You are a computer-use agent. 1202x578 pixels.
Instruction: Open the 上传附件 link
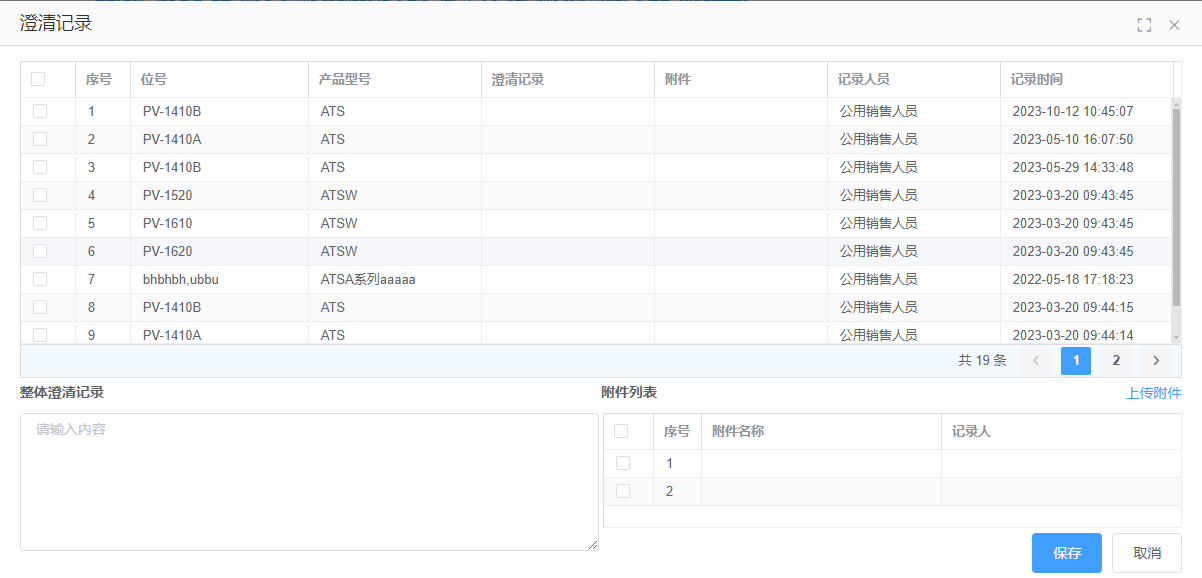[x=1153, y=393]
